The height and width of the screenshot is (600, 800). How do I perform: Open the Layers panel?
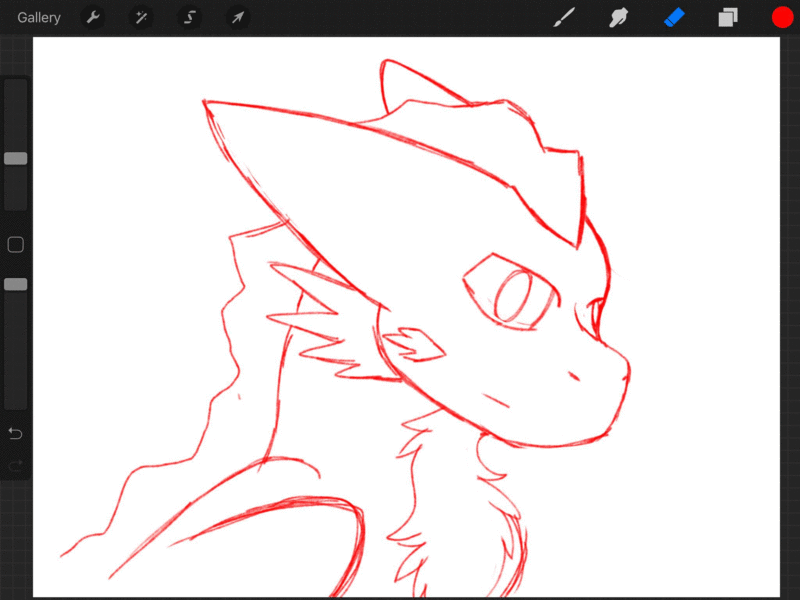(x=727, y=17)
